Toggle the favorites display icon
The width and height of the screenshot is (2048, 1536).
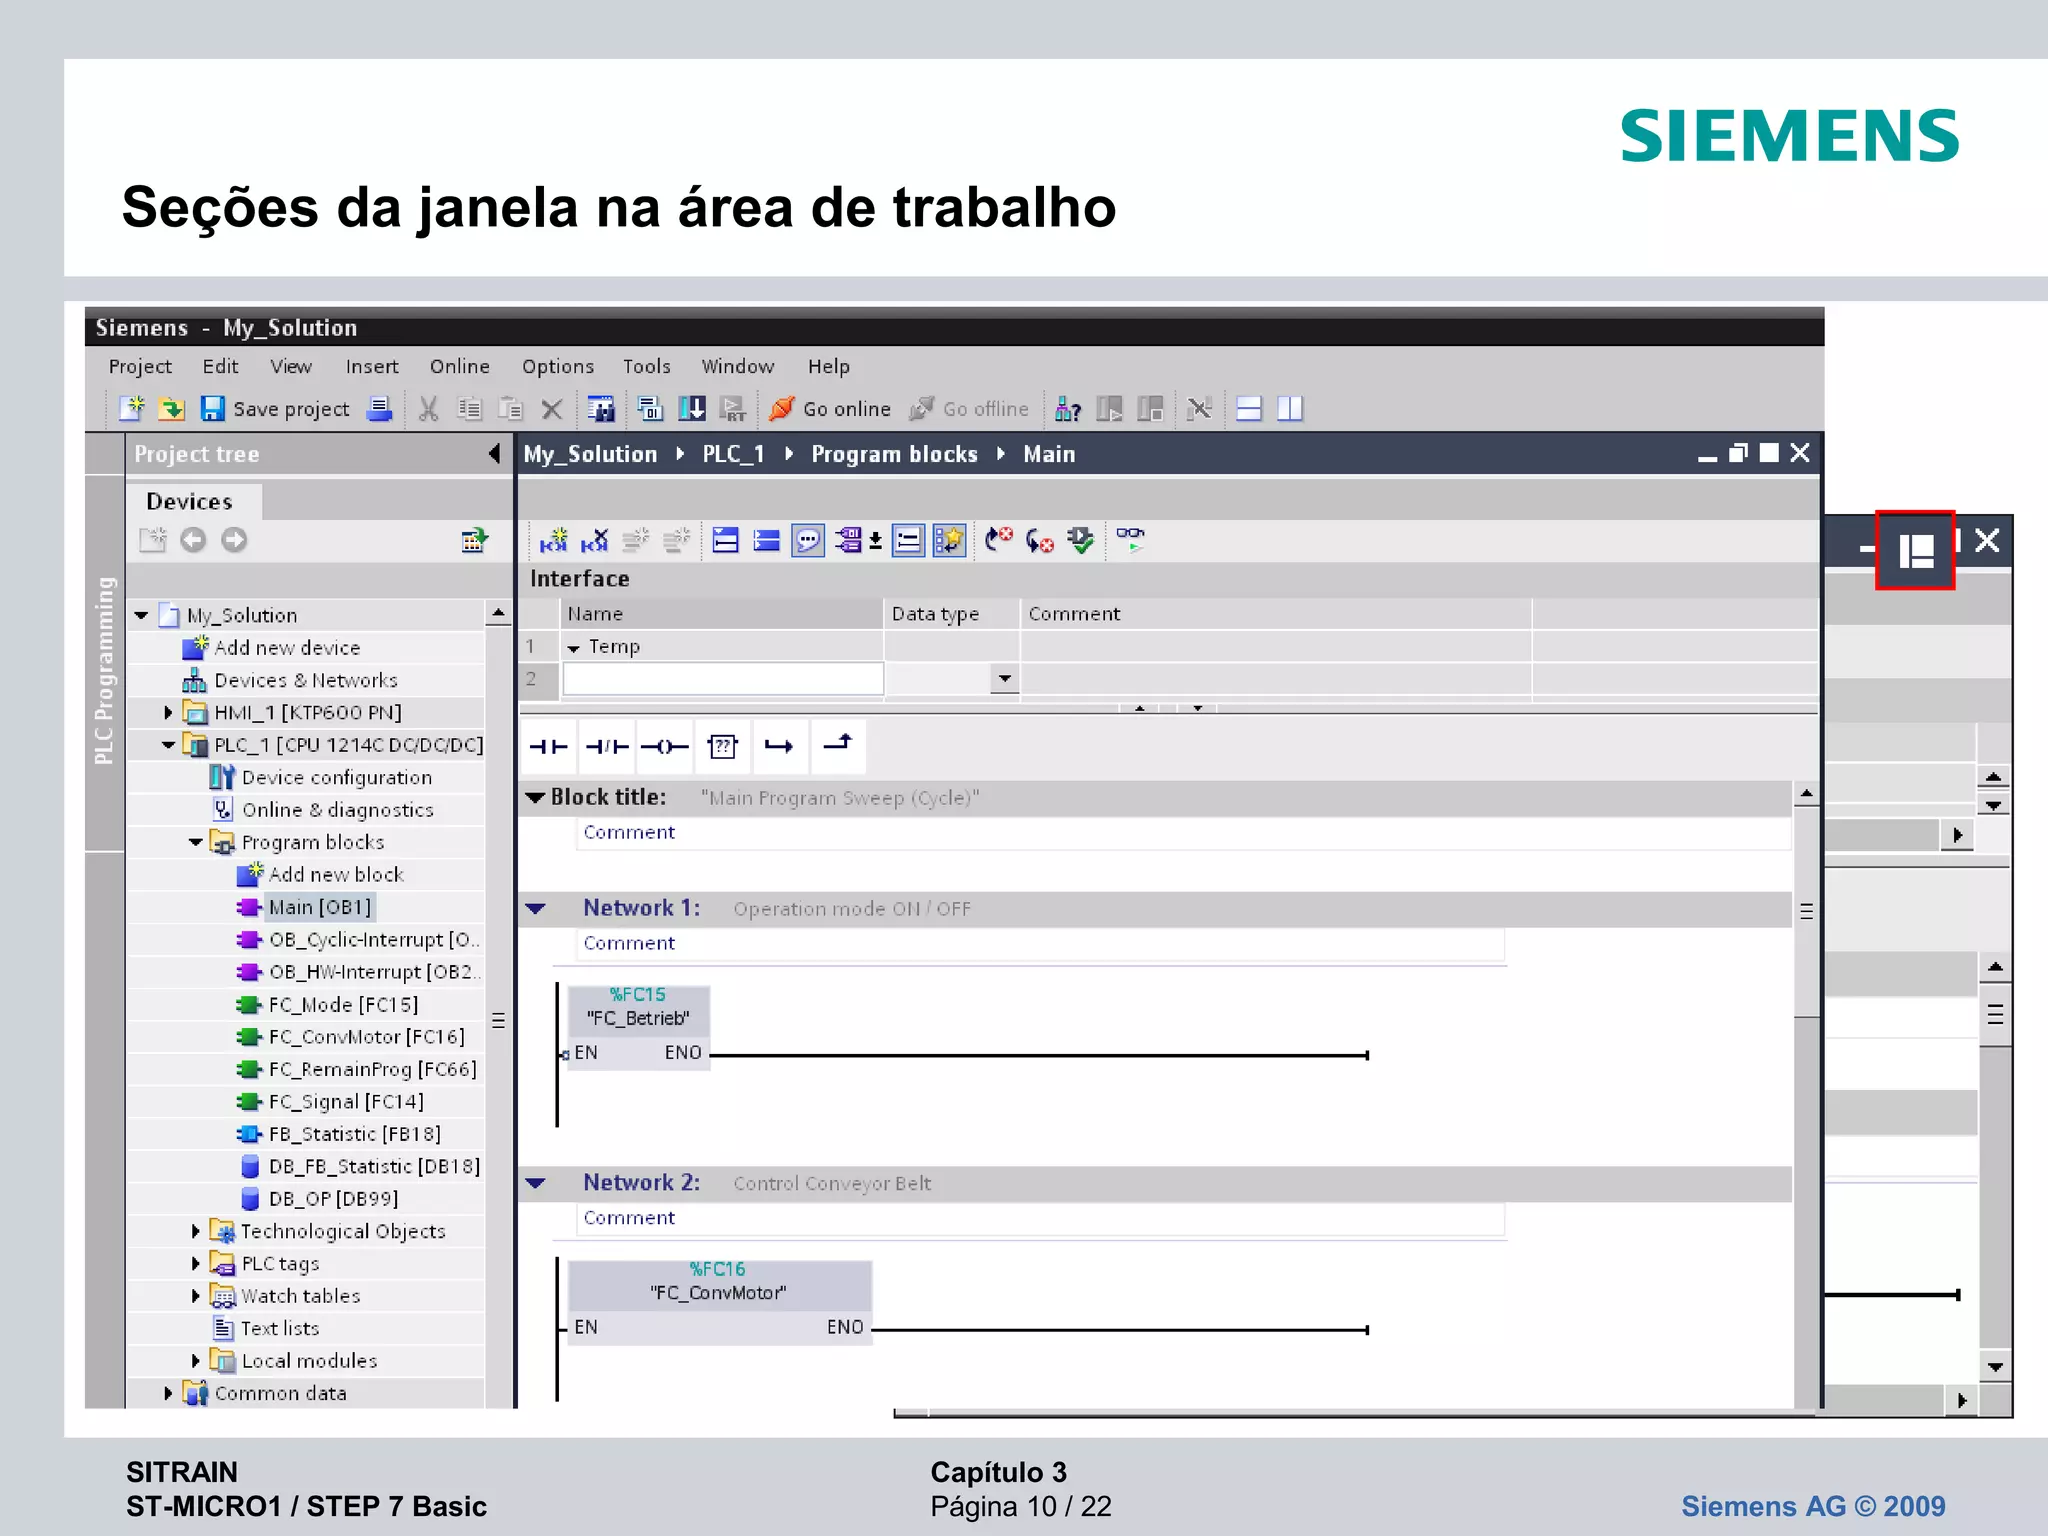[948, 540]
